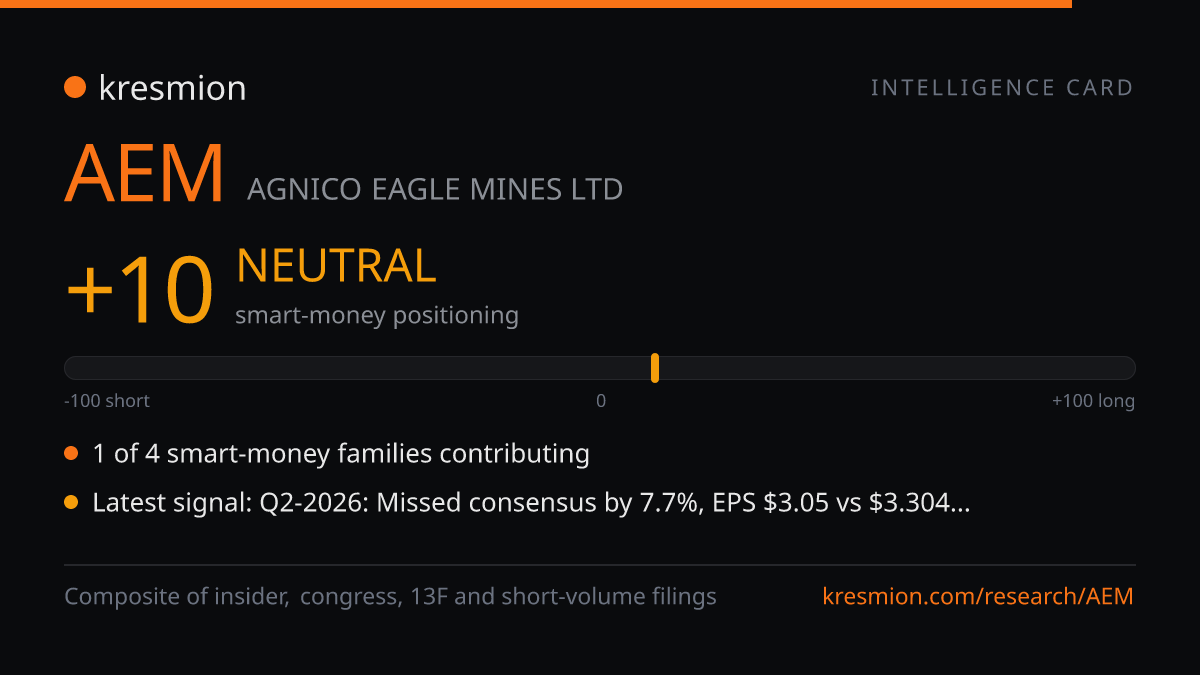The image size is (1200, 675).
Task: Click the NEUTRAL rating label
Action: click(x=336, y=266)
